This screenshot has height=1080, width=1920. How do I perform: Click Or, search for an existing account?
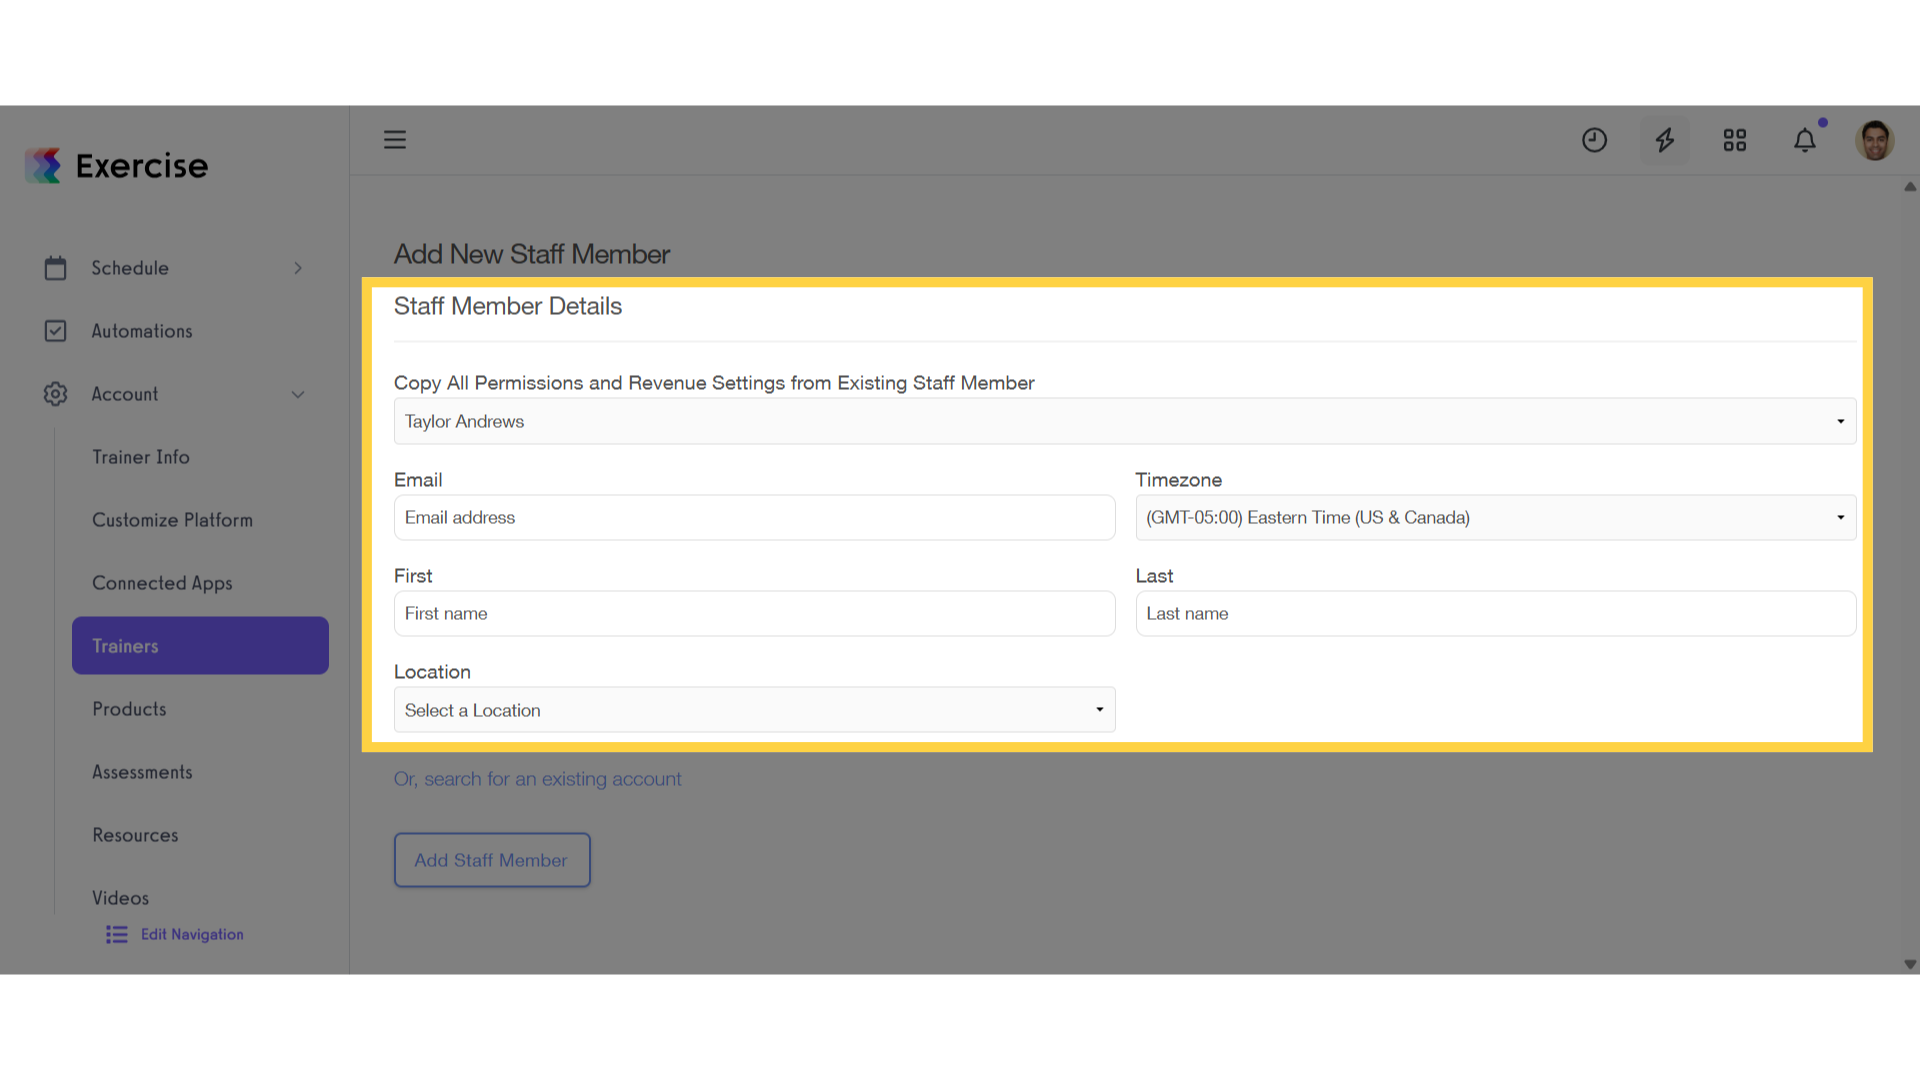(537, 779)
